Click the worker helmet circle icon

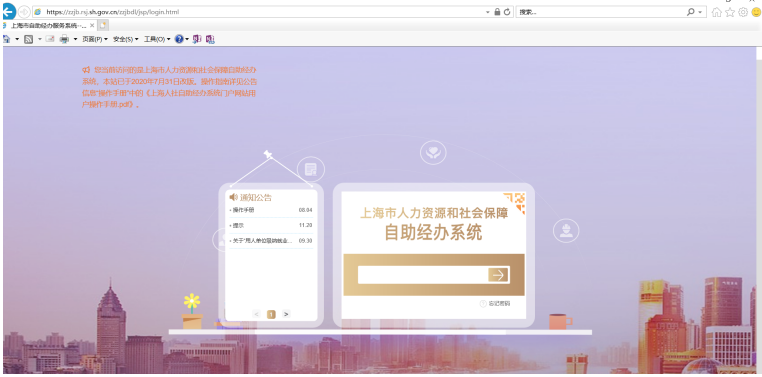(566, 231)
